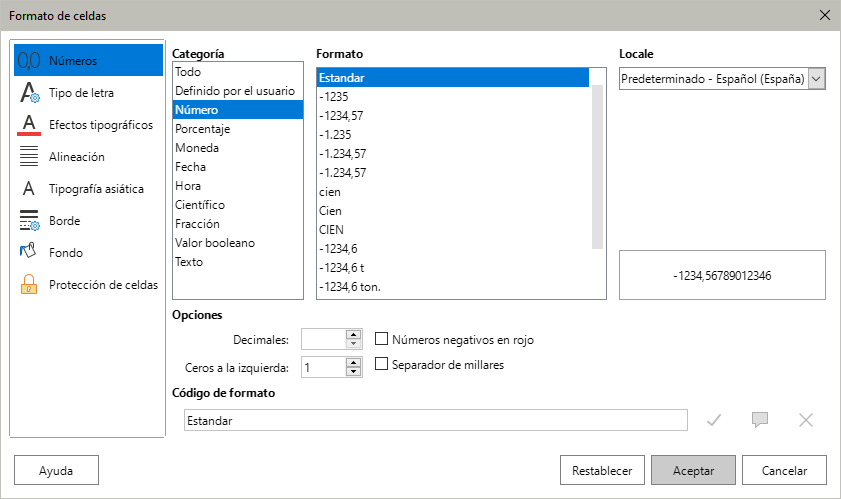Select format -1234,6 t

(x=453, y=268)
